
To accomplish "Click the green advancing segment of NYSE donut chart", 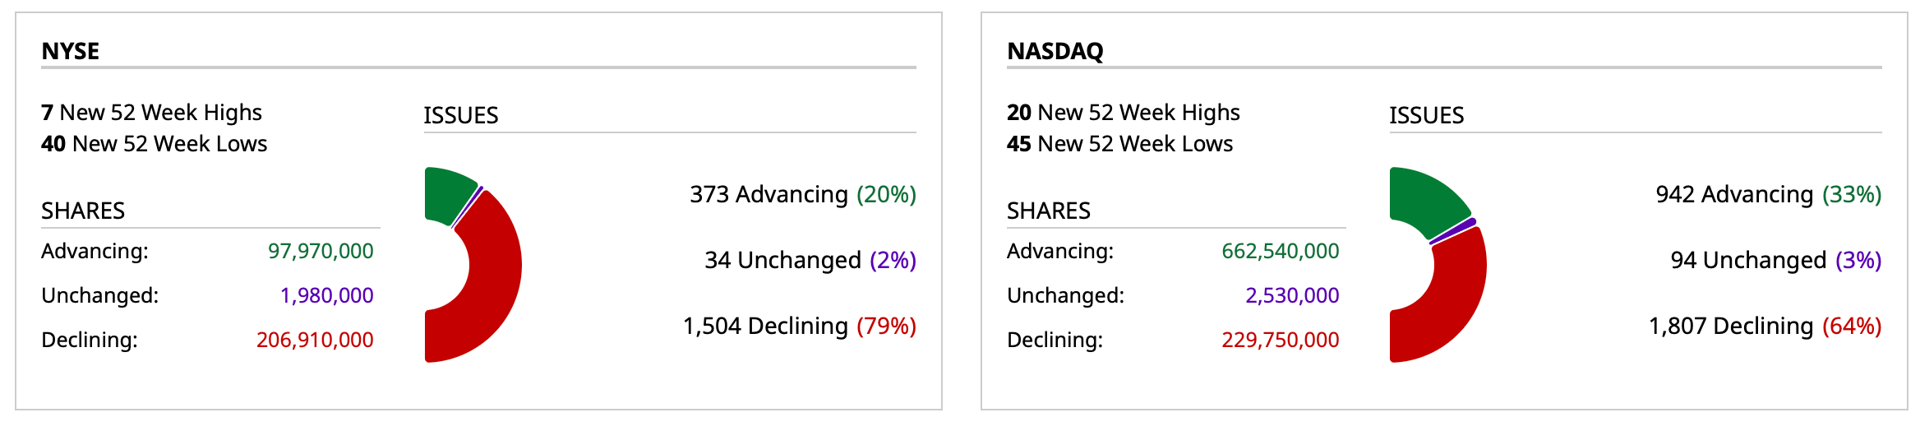I will (x=448, y=194).
